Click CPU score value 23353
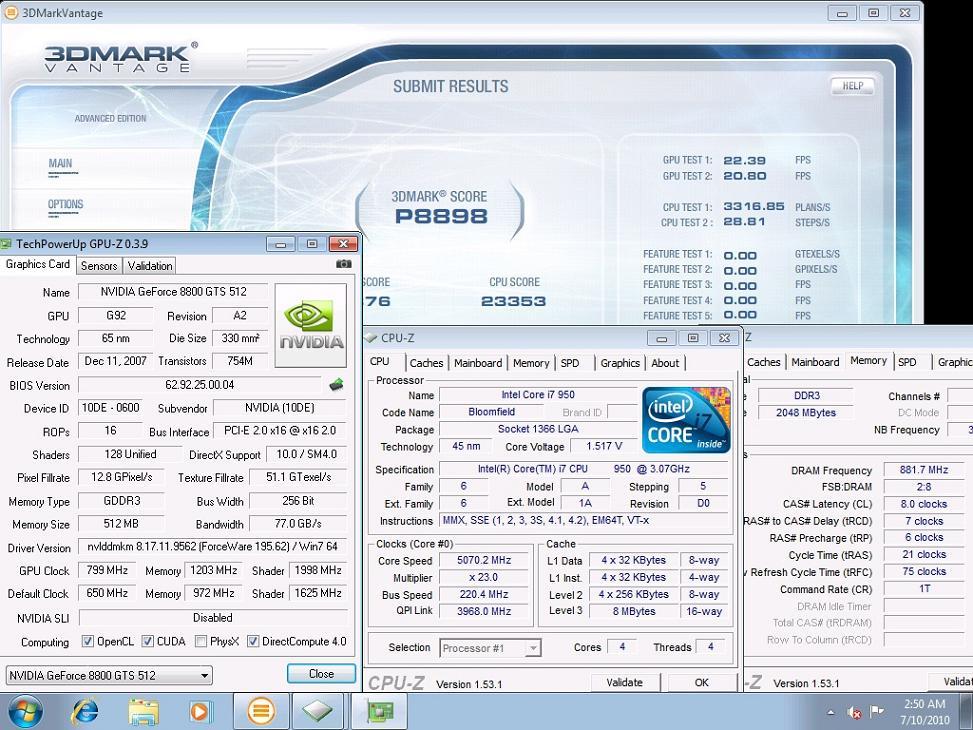The width and height of the screenshot is (973, 730). point(513,301)
